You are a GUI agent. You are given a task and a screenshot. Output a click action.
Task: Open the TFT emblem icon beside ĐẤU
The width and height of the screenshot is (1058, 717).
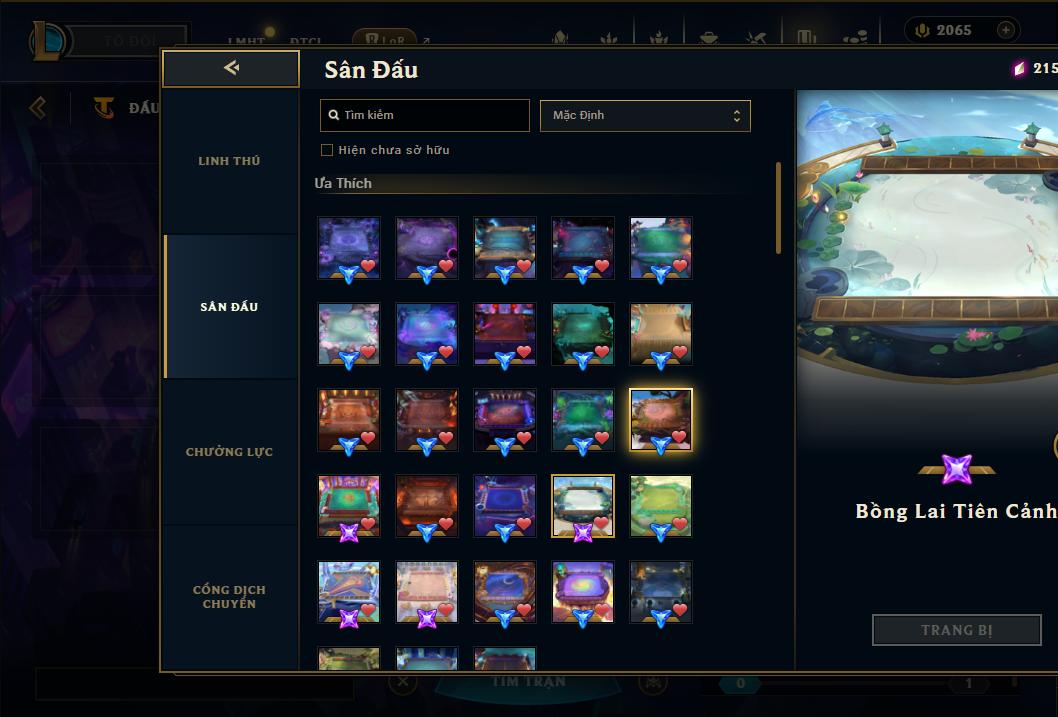103,107
